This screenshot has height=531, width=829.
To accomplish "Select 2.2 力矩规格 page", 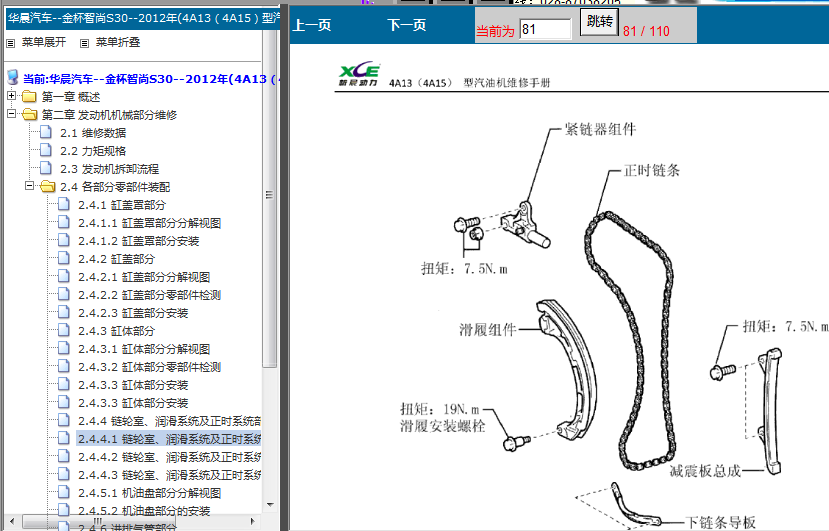I will pyautogui.click(x=93, y=151).
